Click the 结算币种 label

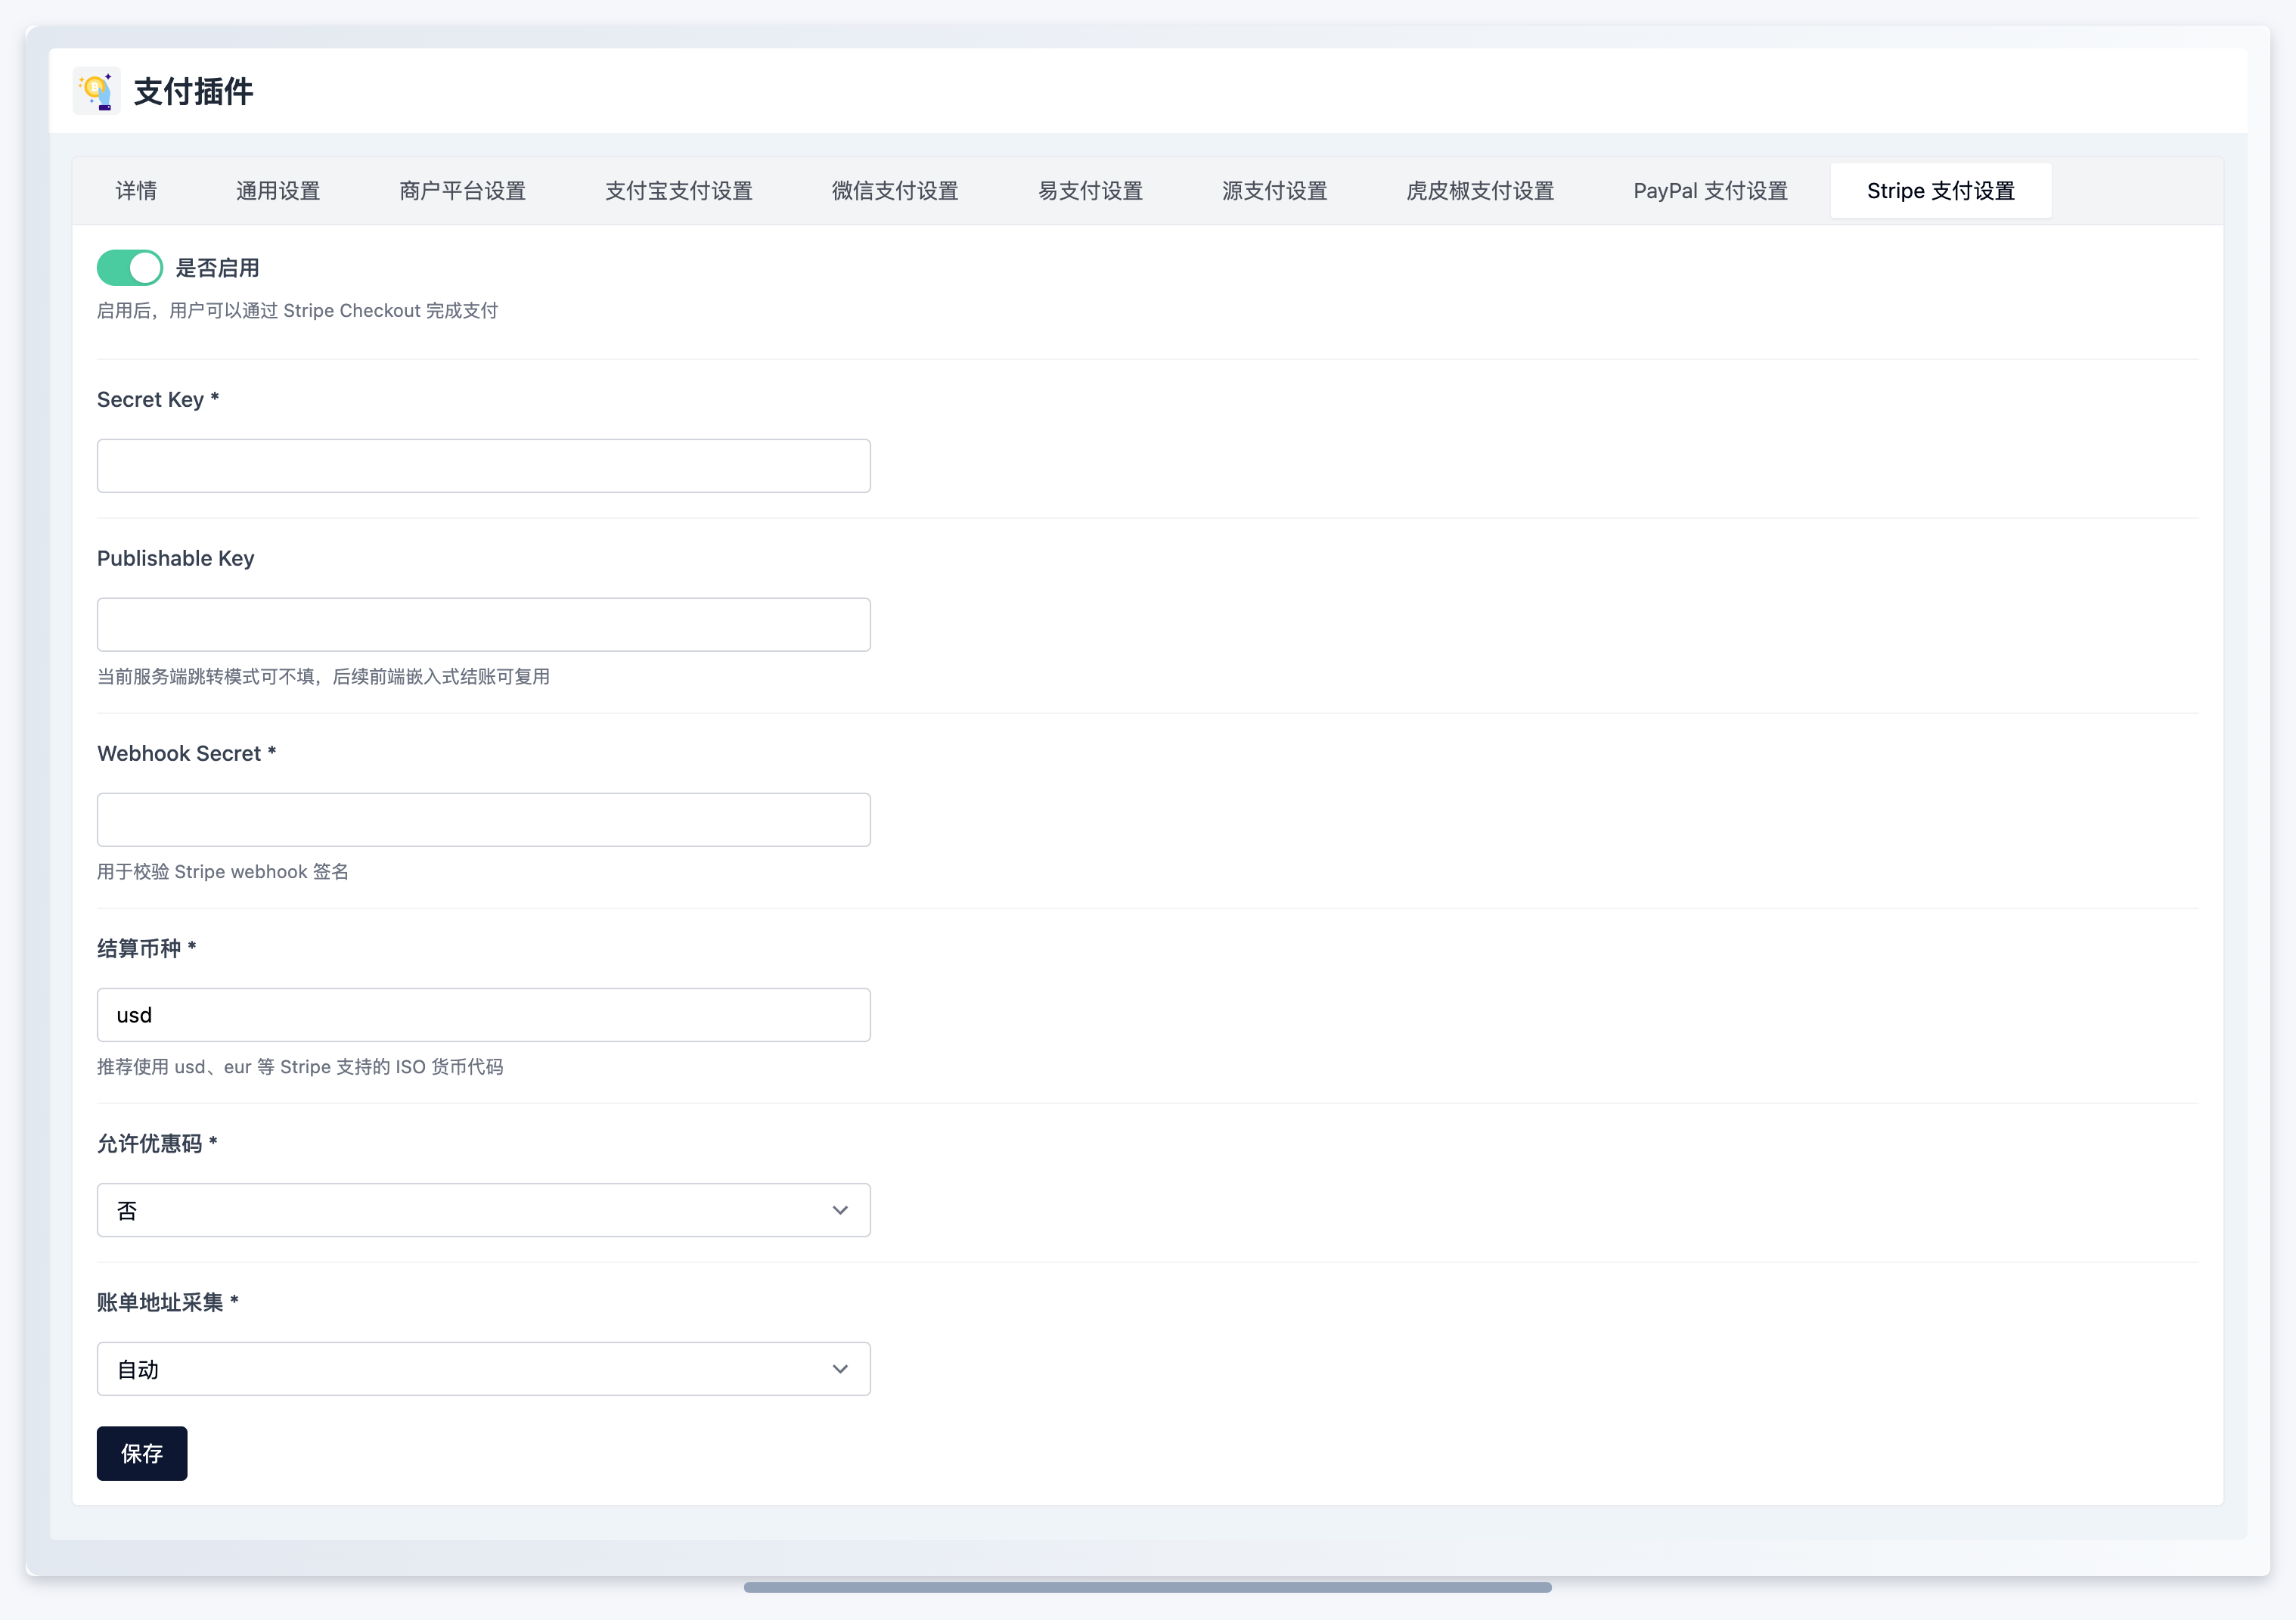pos(147,949)
